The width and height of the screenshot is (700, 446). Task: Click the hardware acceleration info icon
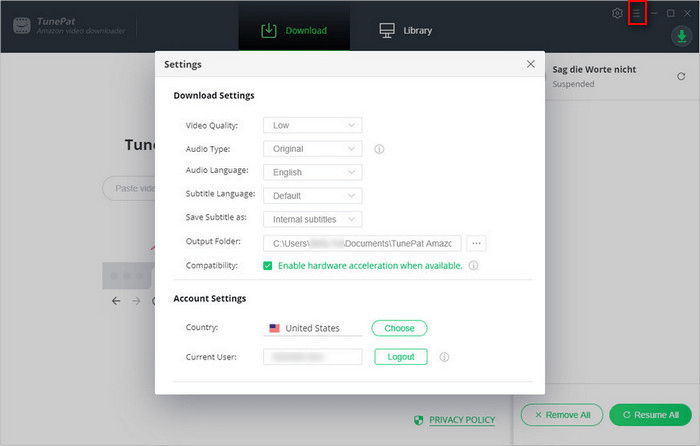click(x=473, y=266)
